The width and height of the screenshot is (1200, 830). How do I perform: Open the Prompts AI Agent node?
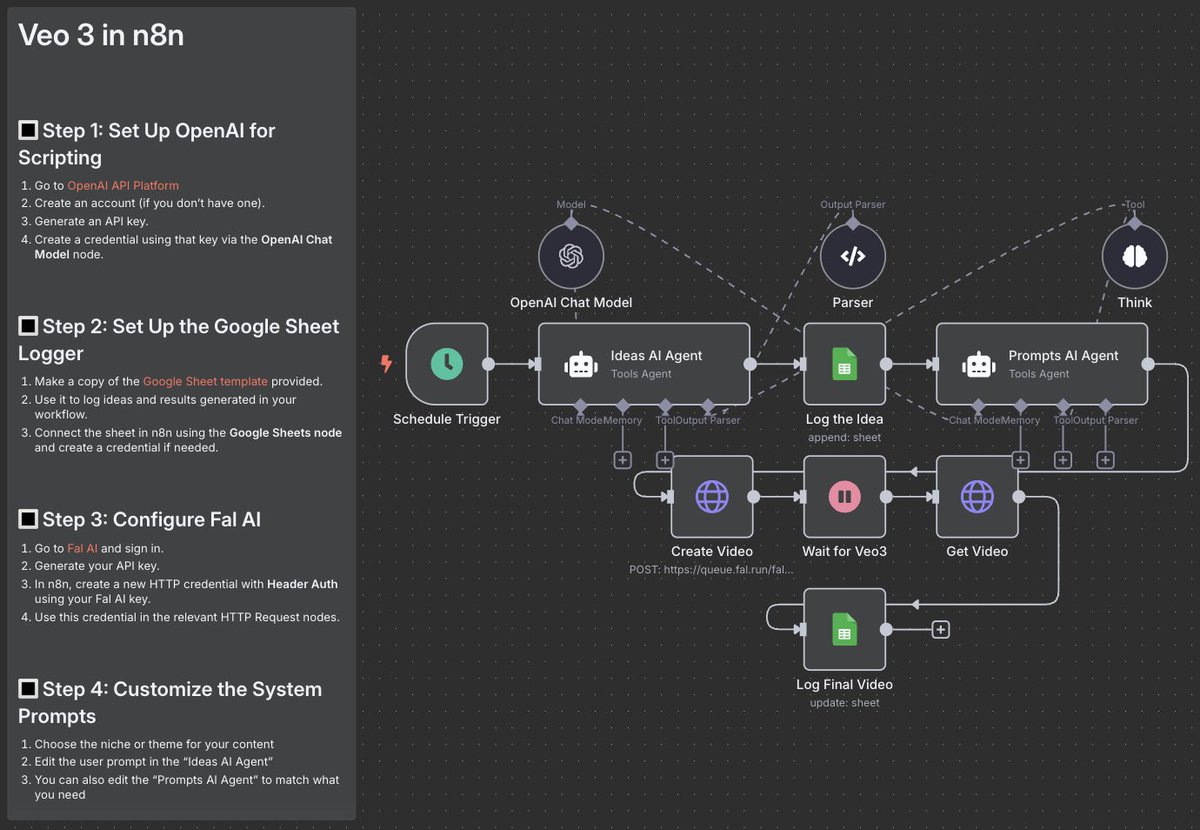[x=1041, y=364]
